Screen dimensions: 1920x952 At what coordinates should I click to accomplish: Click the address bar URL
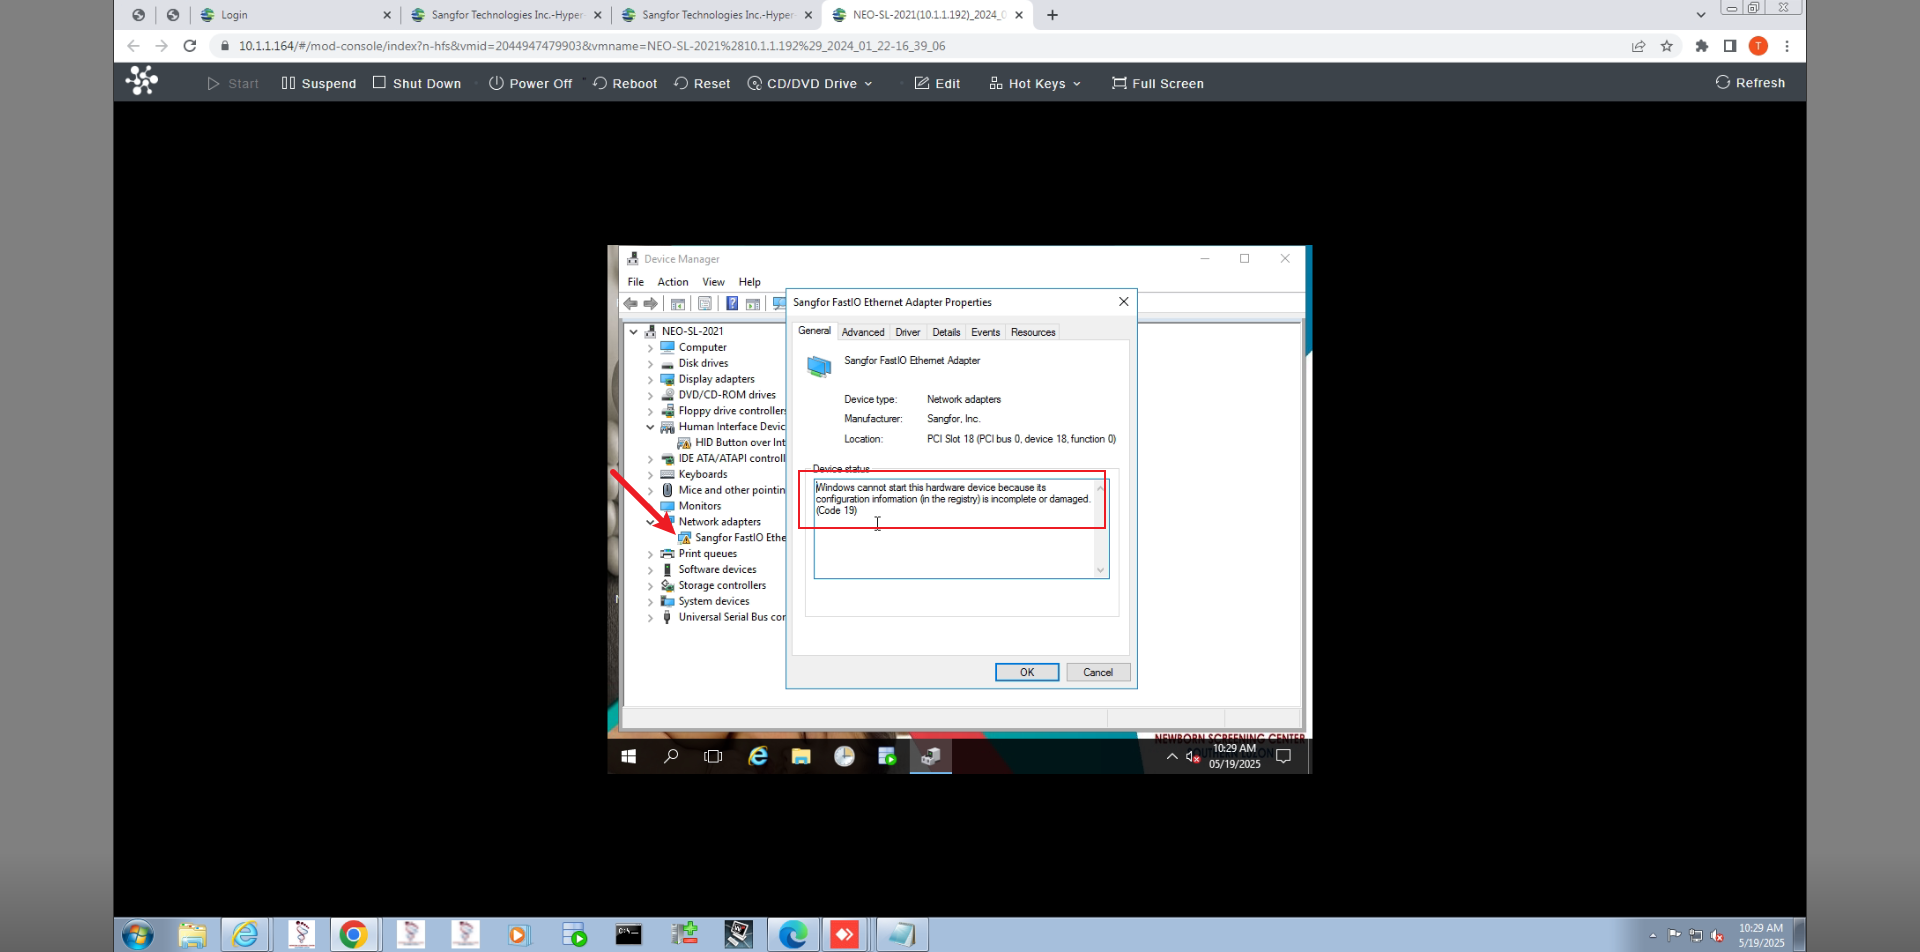coord(592,46)
